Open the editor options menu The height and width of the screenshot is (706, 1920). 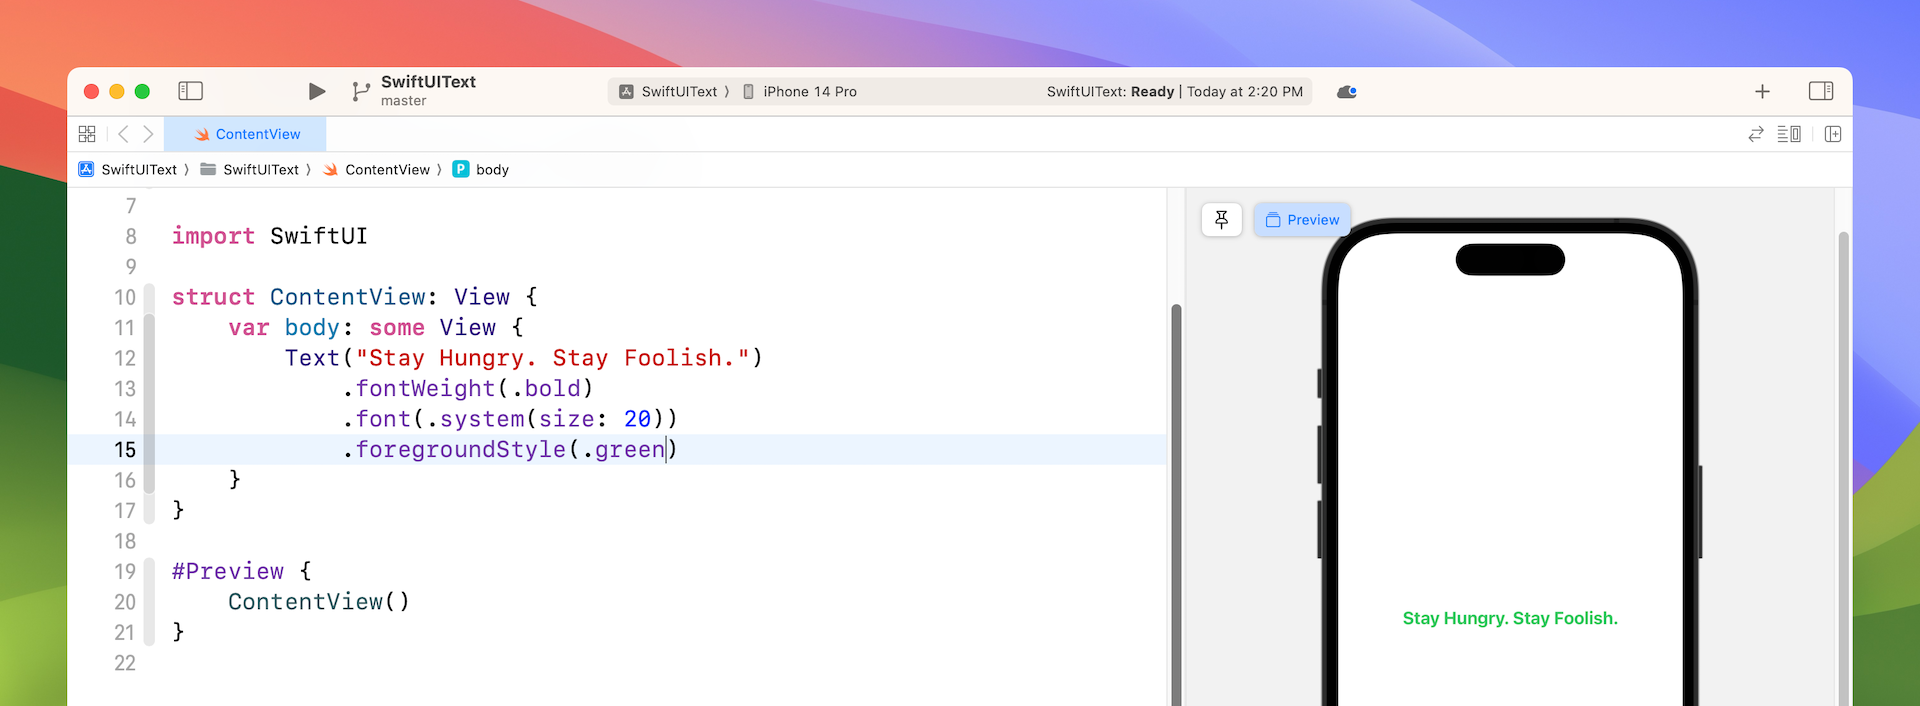1789,134
